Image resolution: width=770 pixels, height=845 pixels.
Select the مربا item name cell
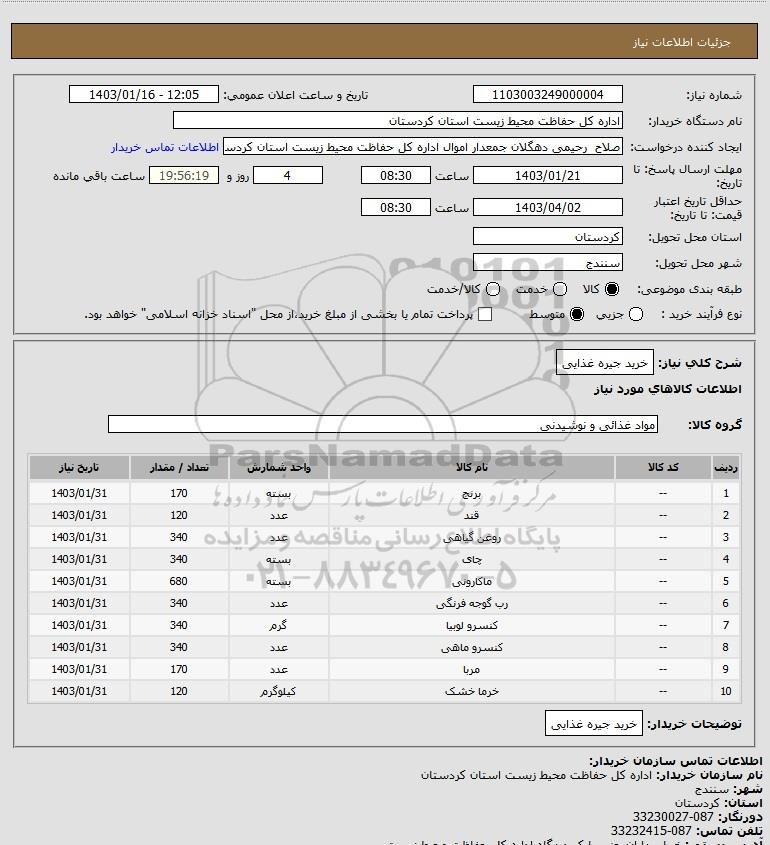(471, 669)
